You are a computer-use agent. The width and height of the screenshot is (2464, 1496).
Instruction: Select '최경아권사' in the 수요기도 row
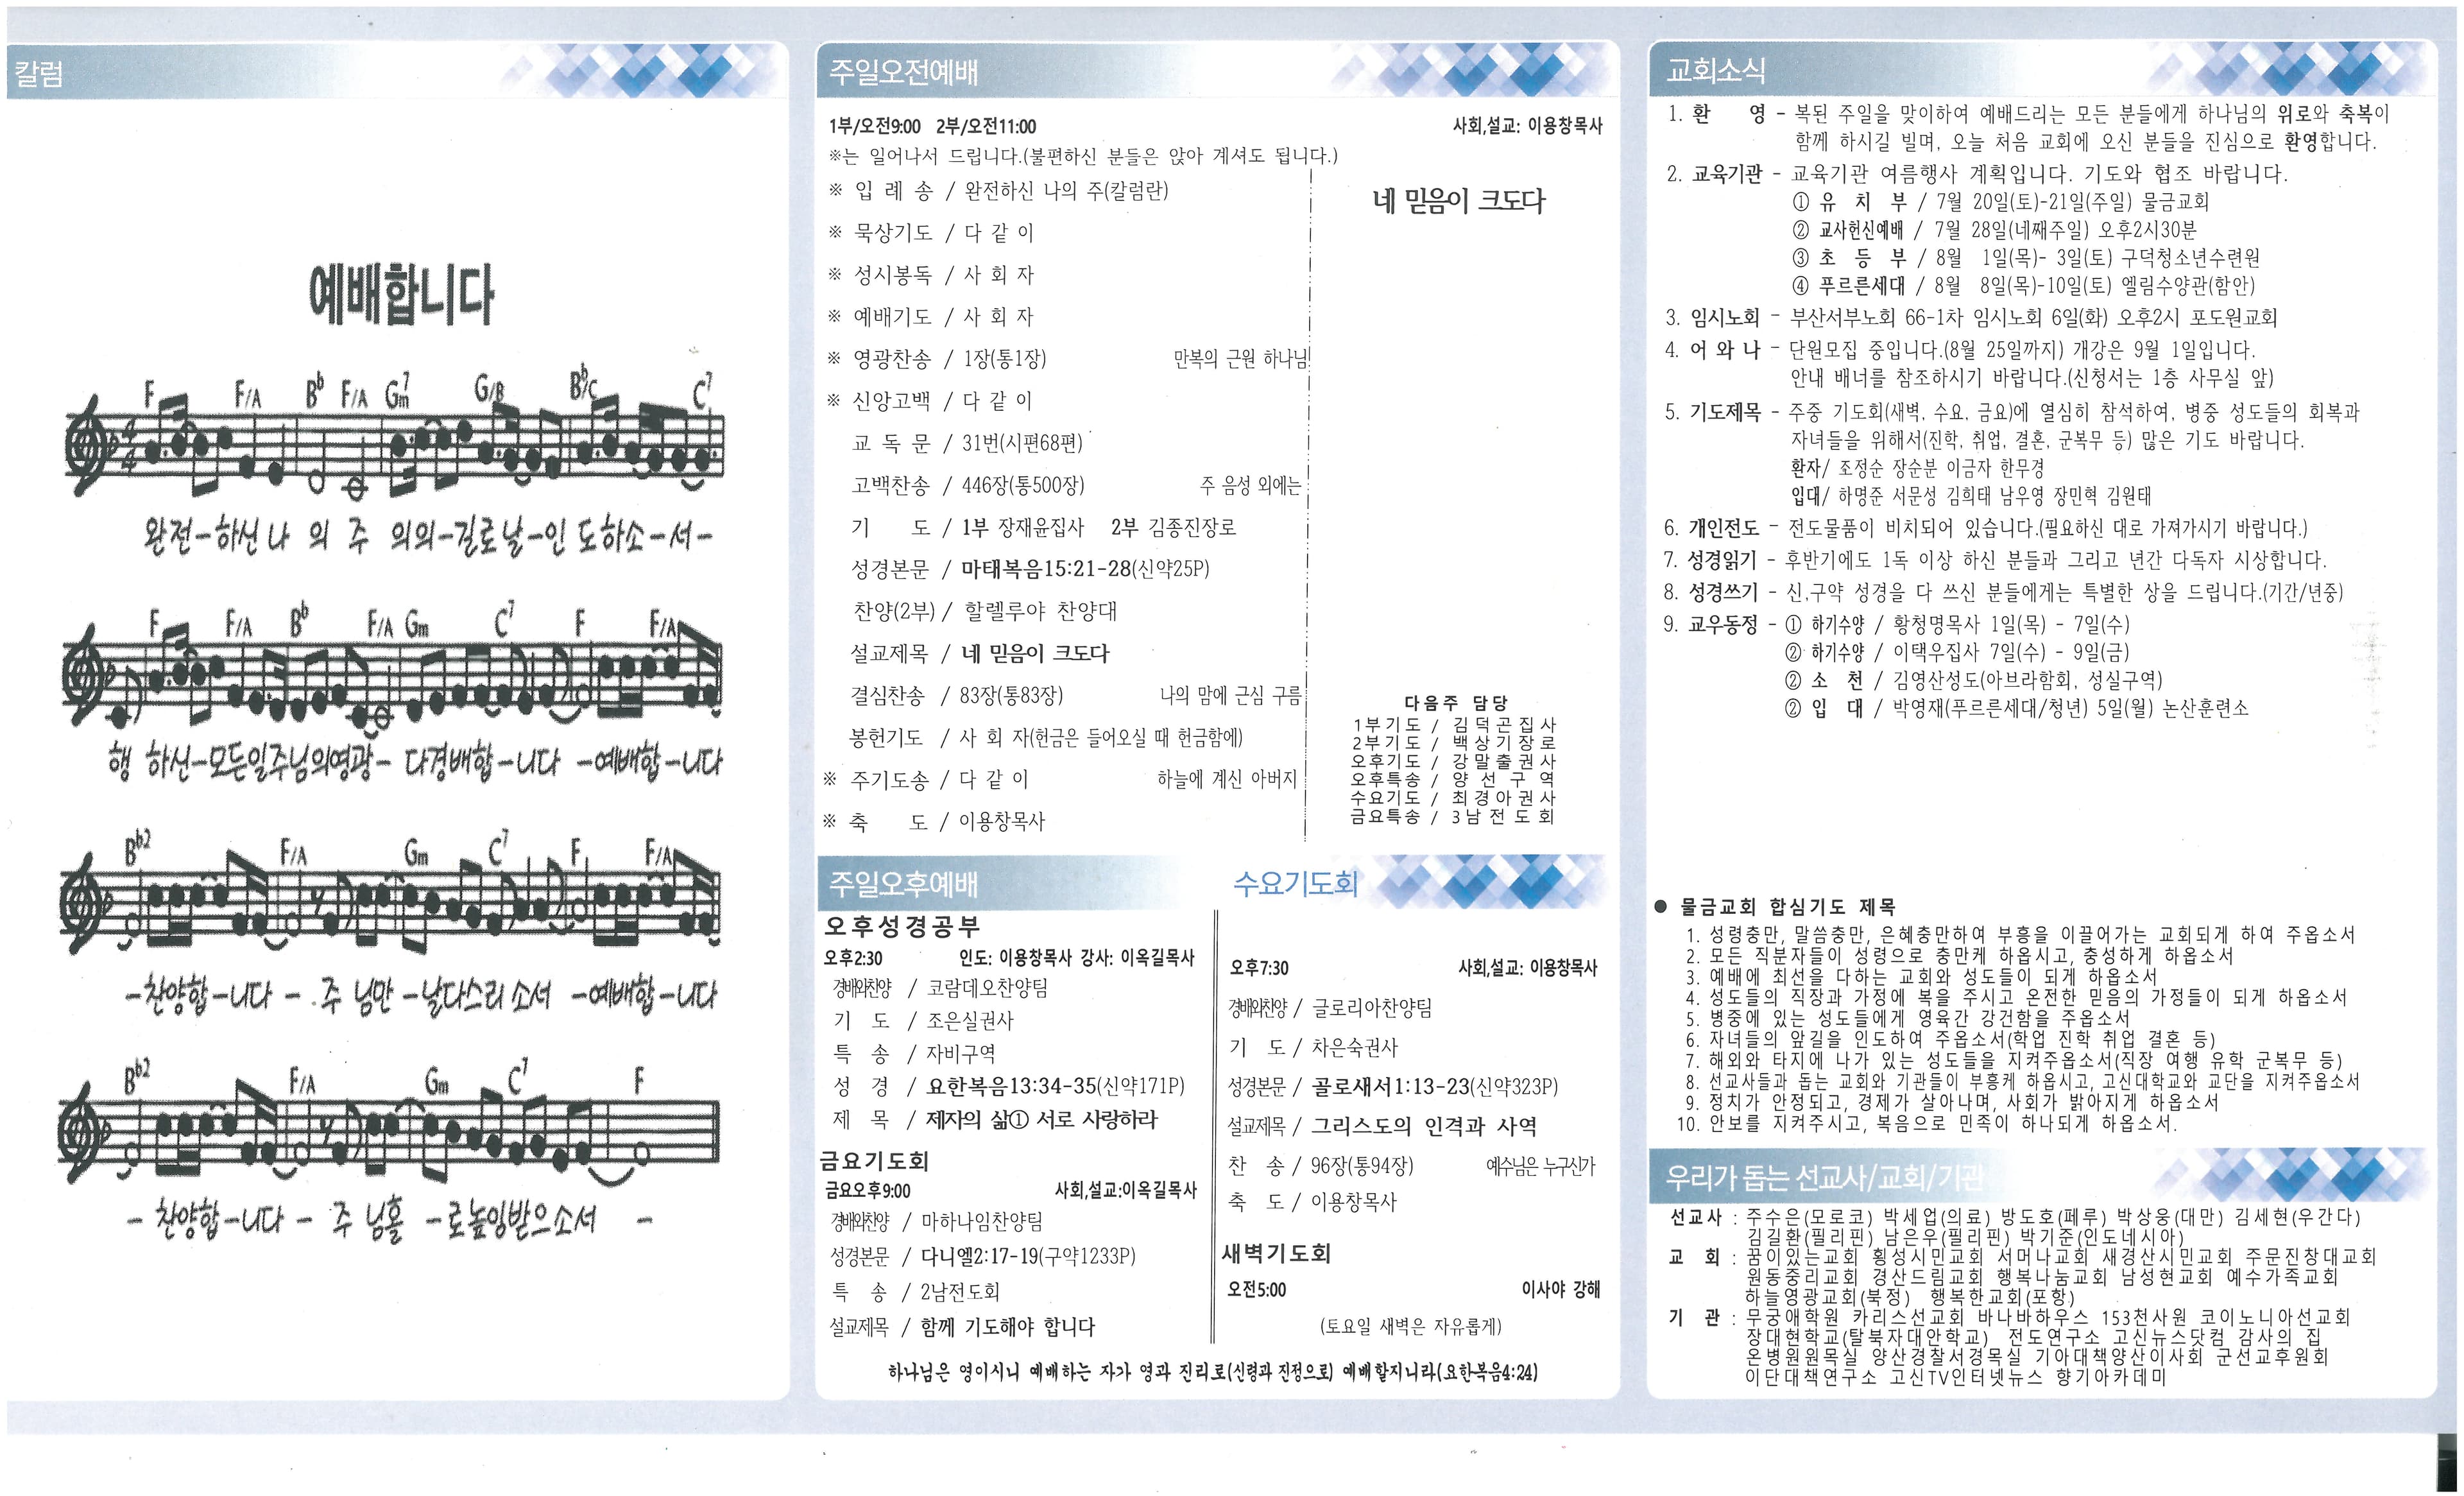point(1504,797)
